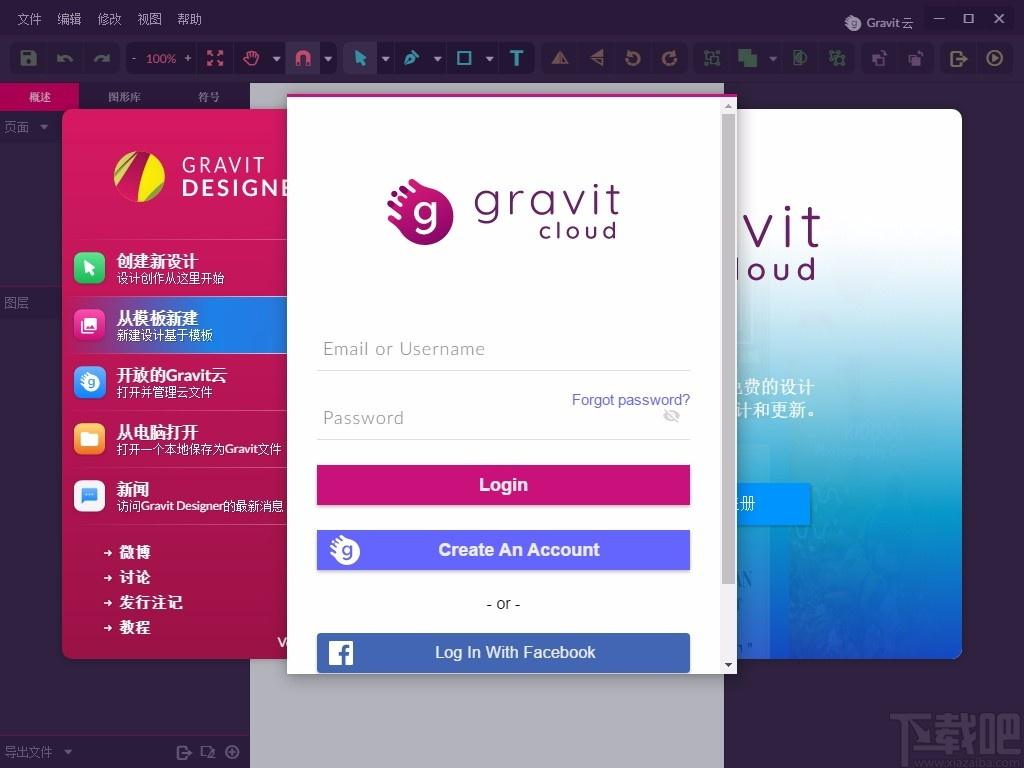
Task: Open the 教程 tutorials link
Action: pos(135,627)
